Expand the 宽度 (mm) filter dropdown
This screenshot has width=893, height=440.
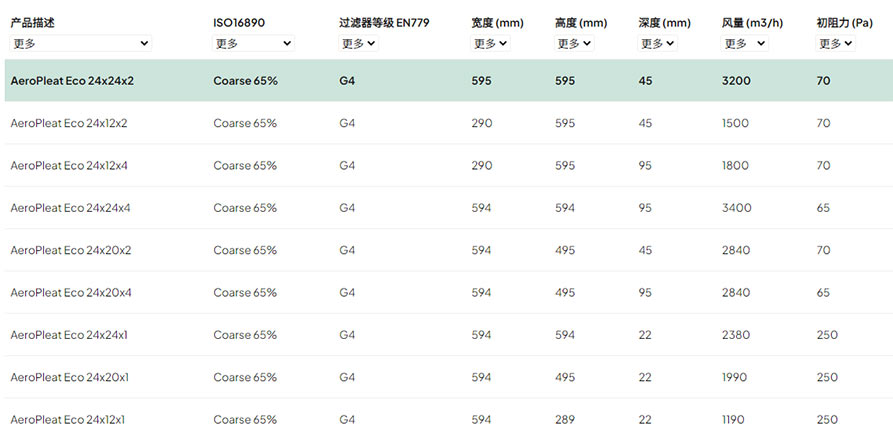click(490, 43)
